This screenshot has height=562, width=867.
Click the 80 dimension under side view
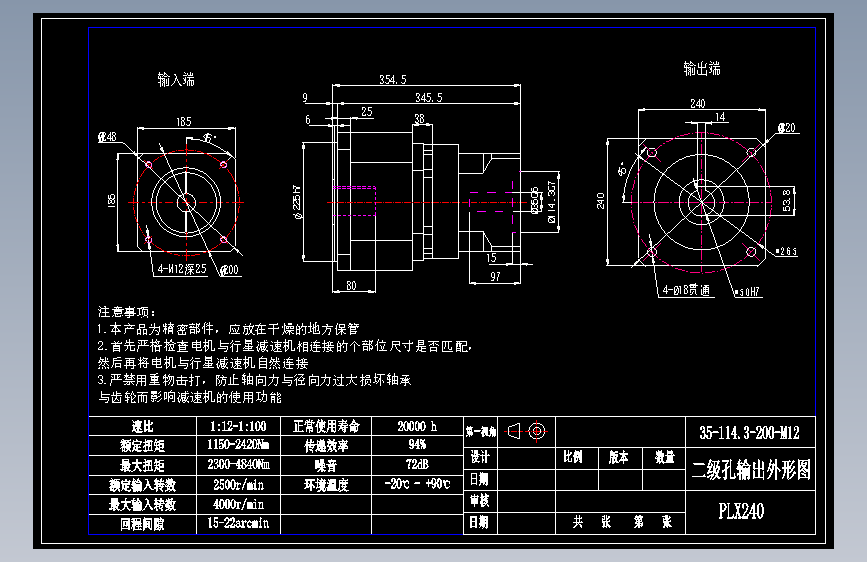click(351, 285)
